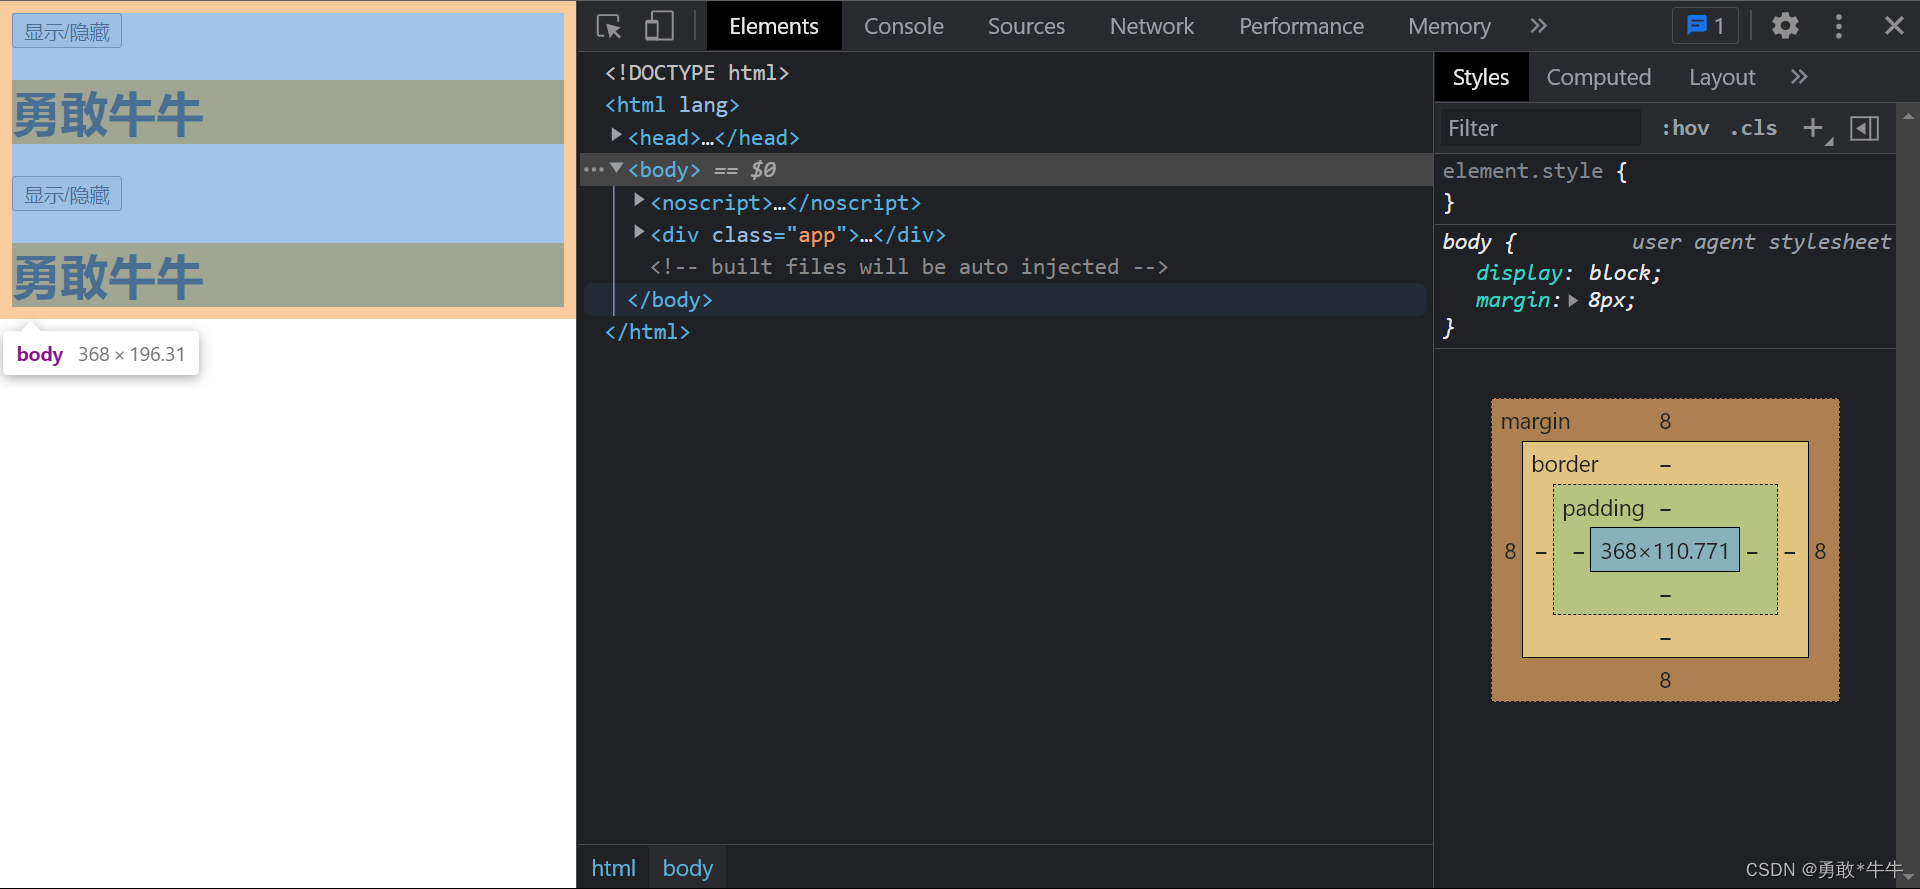Switch to the Console tab
Viewport: 1920px width, 889px height.
(x=903, y=26)
